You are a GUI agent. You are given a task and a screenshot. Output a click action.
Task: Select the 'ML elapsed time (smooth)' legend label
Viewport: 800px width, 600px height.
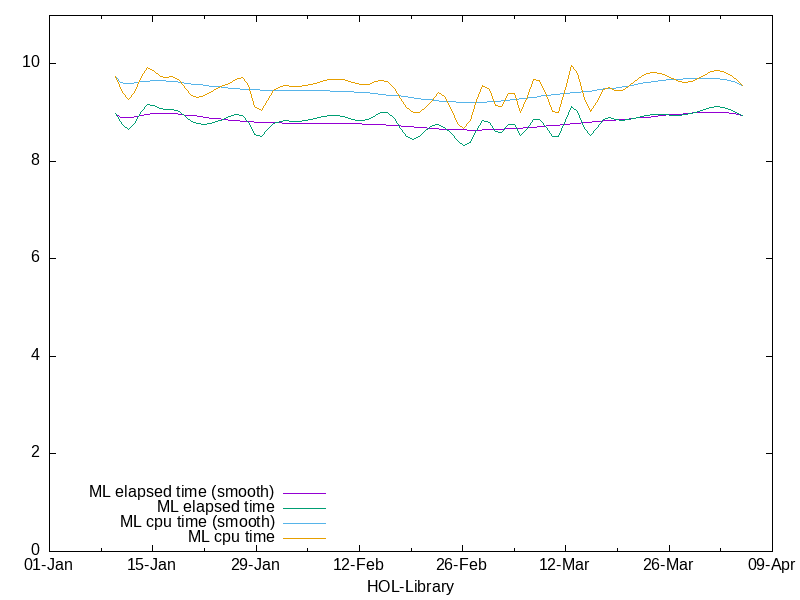coord(181,492)
